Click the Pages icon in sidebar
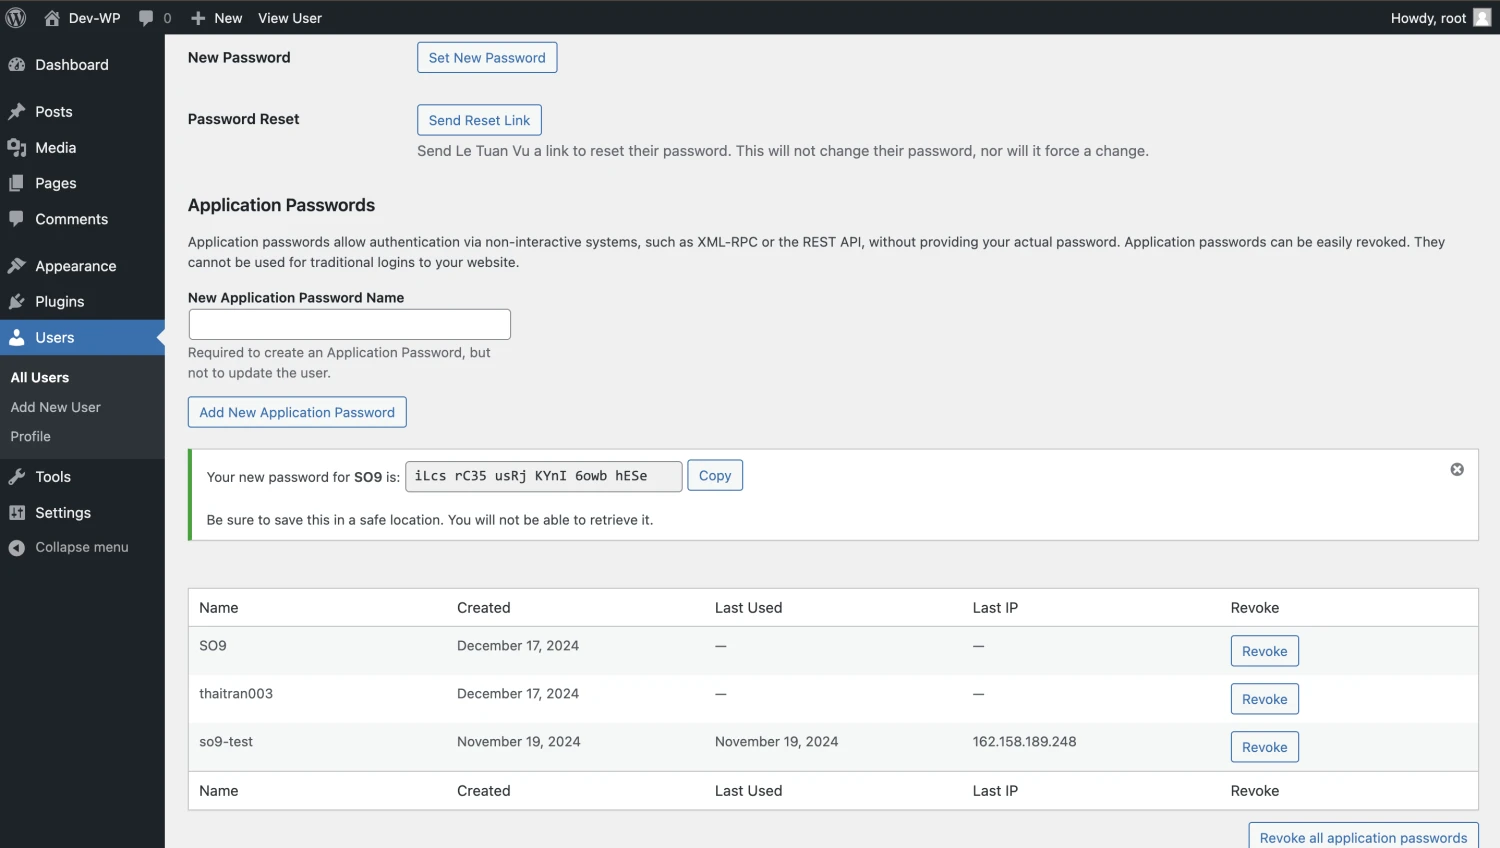The width and height of the screenshot is (1500, 848). pyautogui.click(x=17, y=184)
